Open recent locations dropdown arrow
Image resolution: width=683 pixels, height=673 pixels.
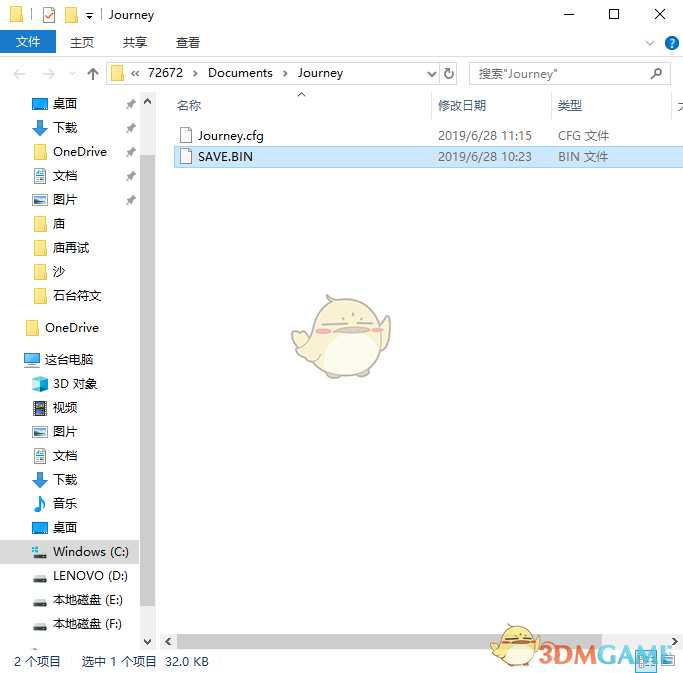[x=70, y=74]
